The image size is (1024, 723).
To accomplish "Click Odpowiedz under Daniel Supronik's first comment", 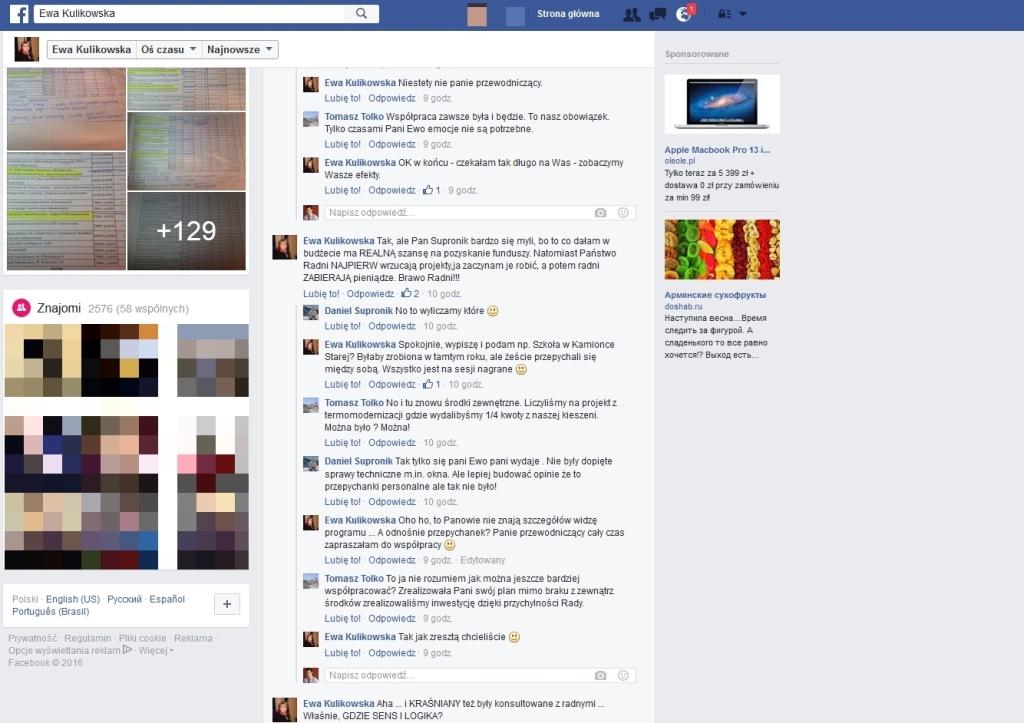I will pos(392,326).
